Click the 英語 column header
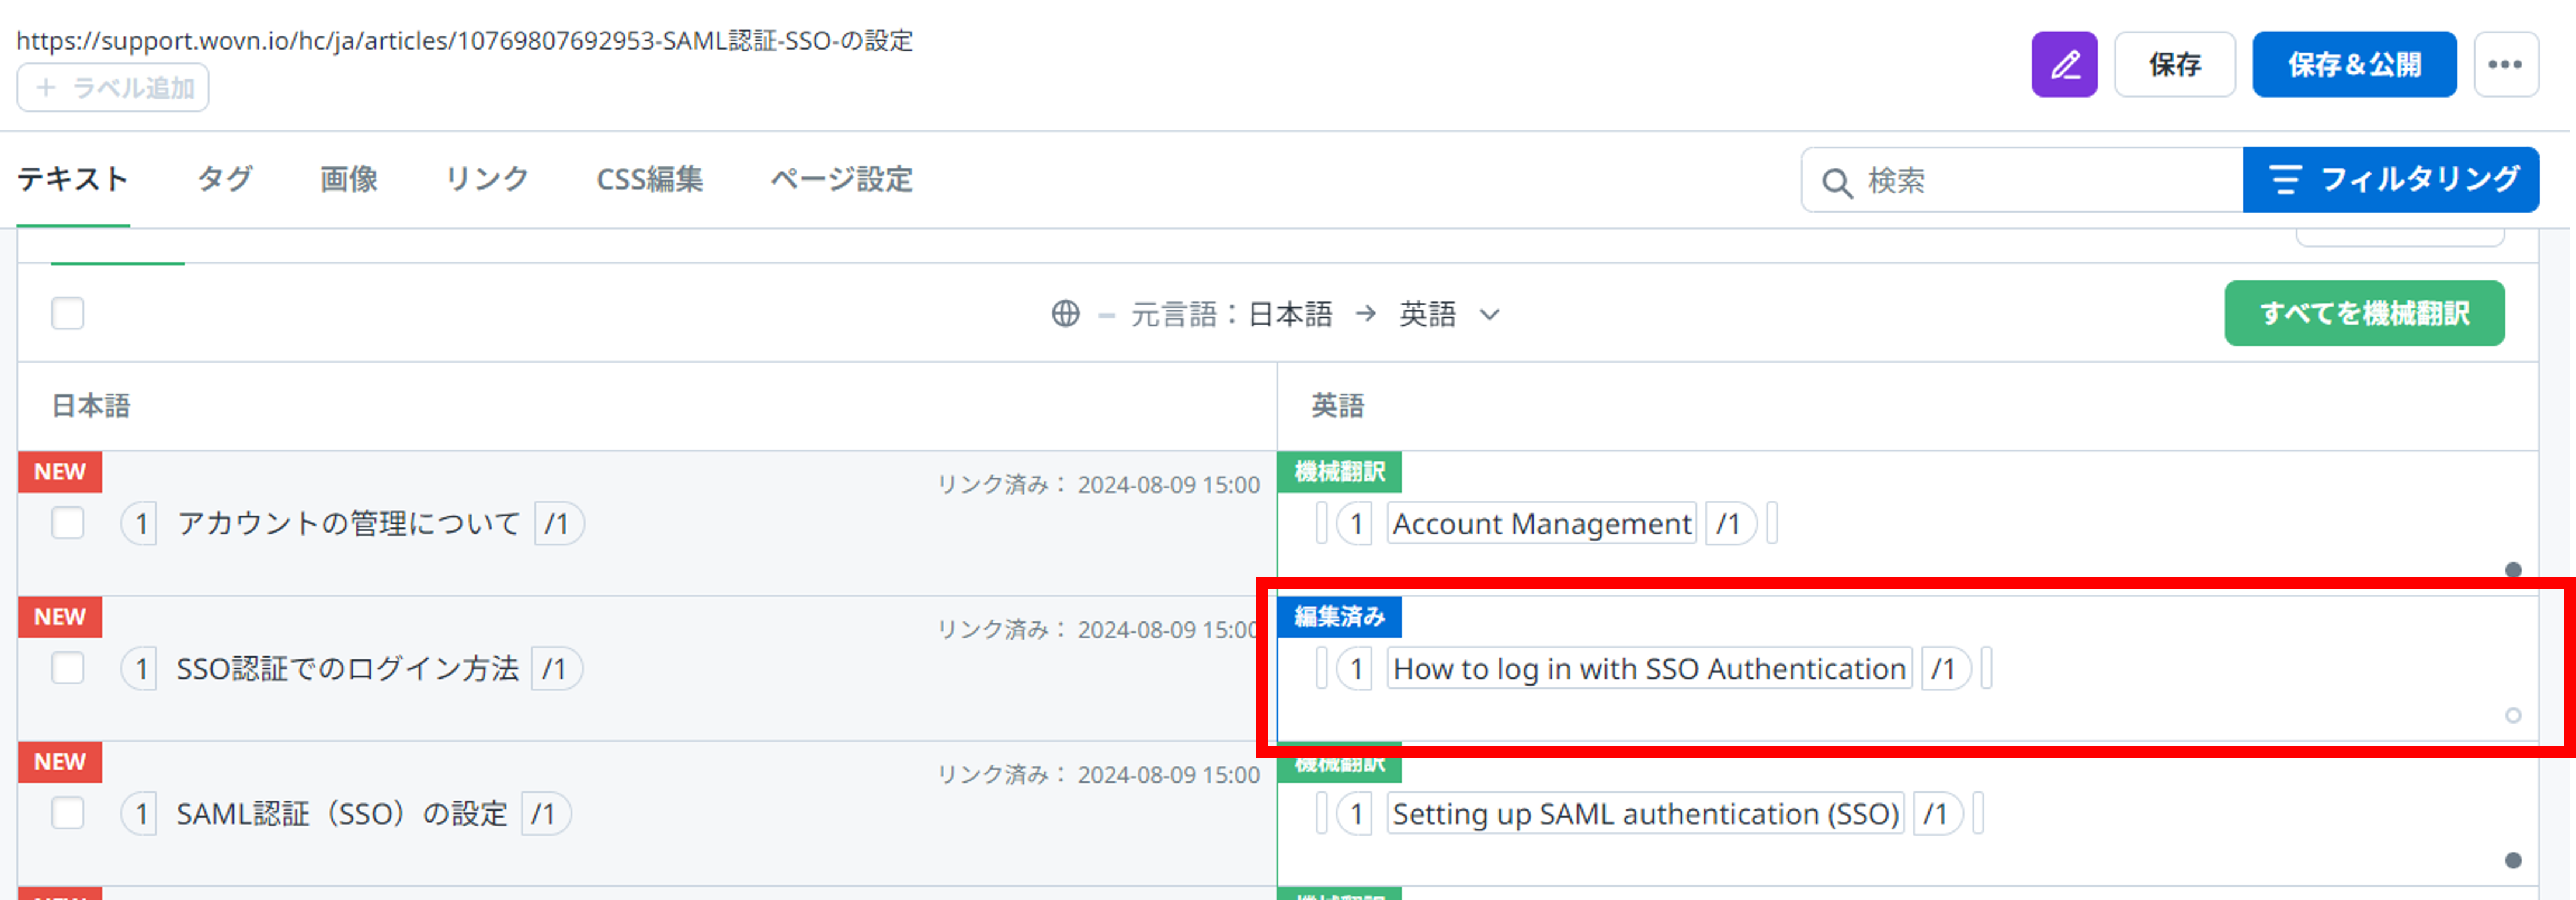The height and width of the screenshot is (900, 2576). tap(1337, 406)
